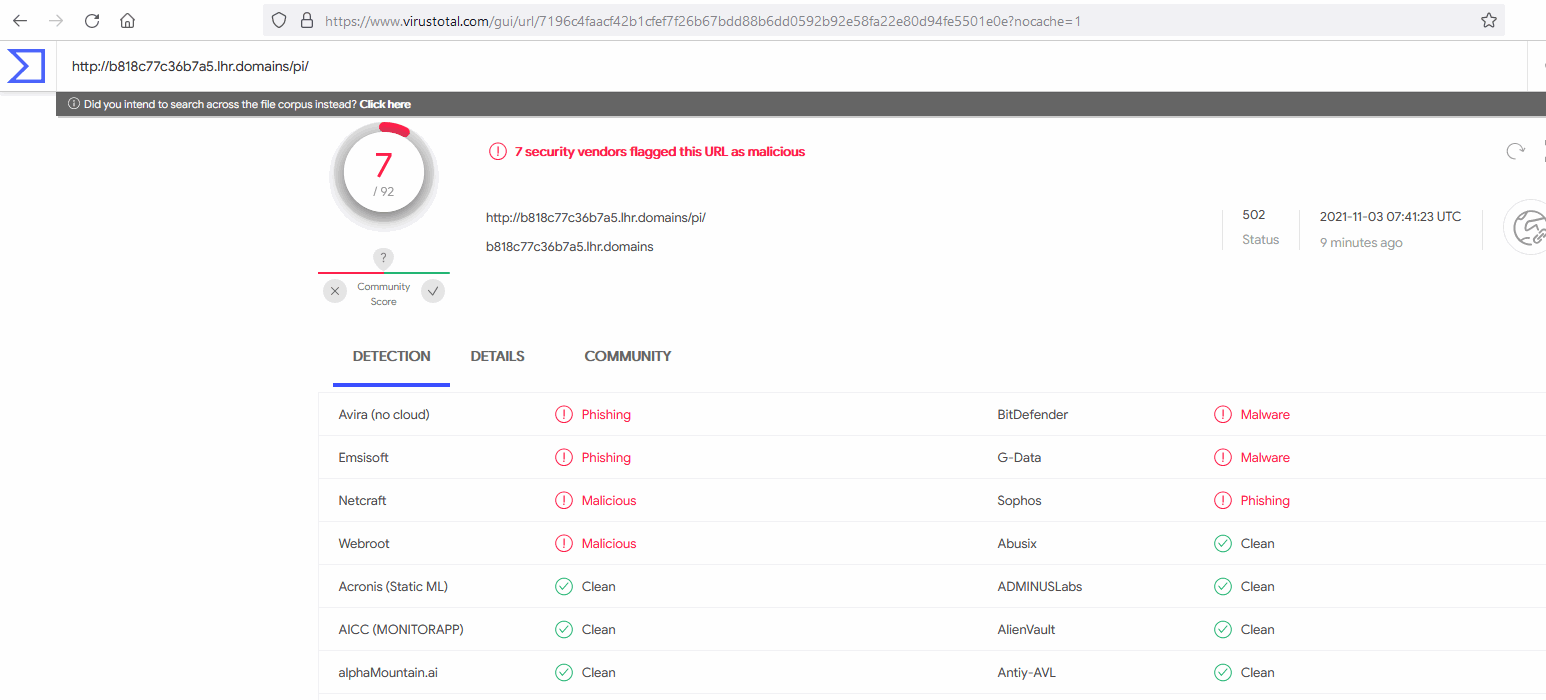Click the shield tracking protection icon

point(280,20)
